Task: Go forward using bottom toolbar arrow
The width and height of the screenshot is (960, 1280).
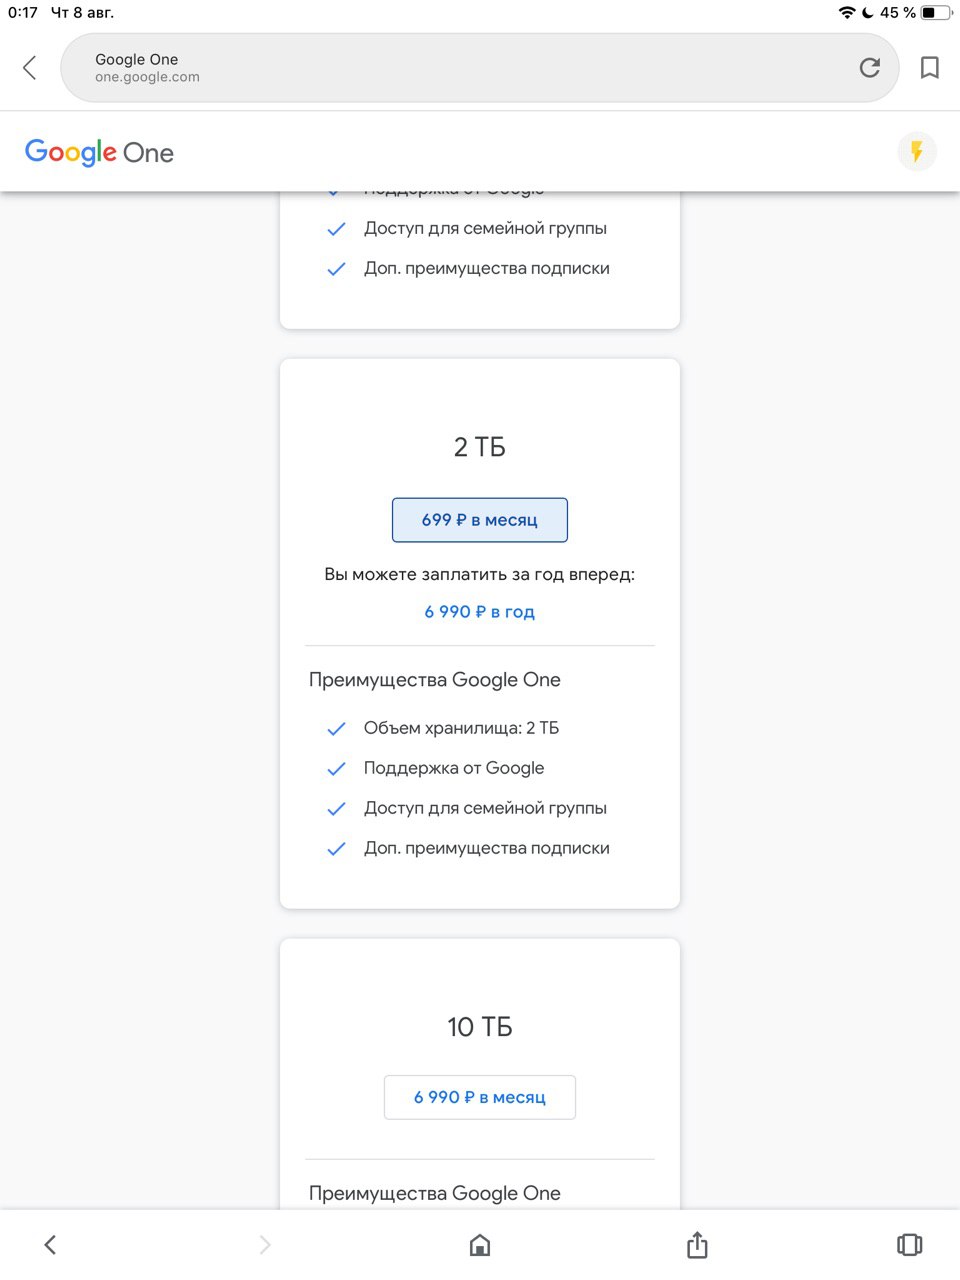Action: (265, 1245)
